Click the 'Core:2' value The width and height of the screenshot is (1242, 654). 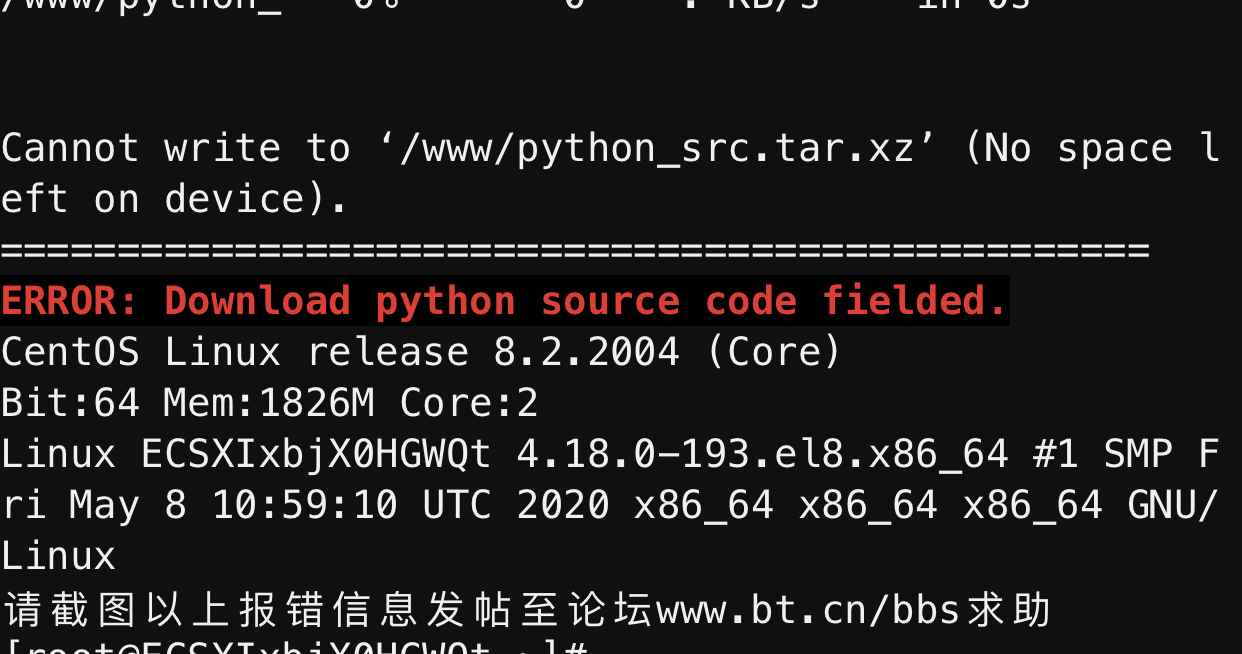tap(469, 403)
